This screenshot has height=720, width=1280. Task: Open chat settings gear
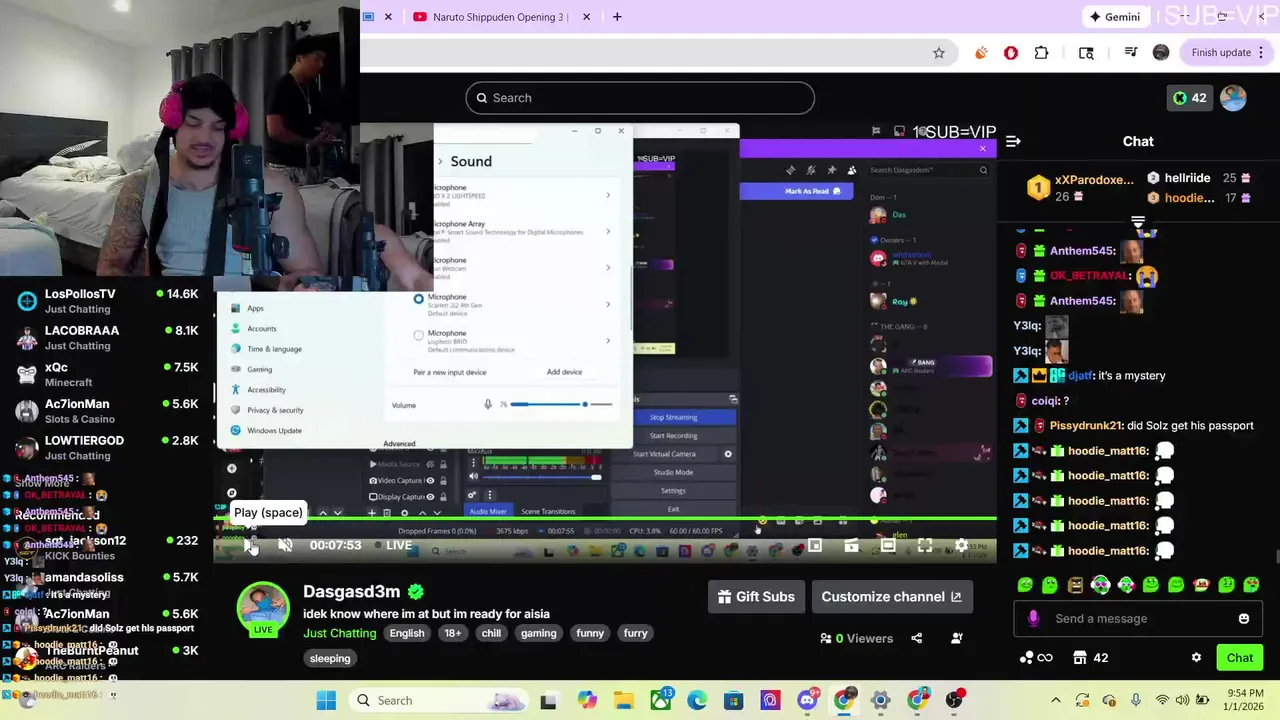tap(1196, 658)
